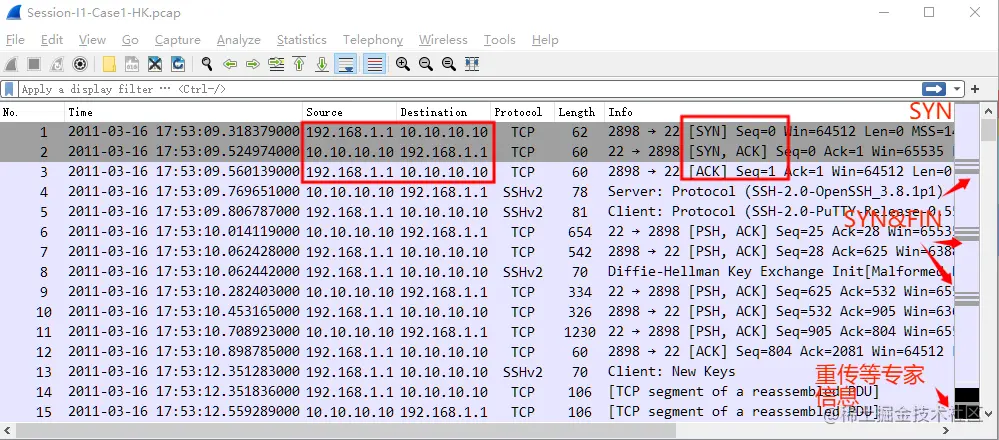Click the Save capture file icon
The image size is (999, 440).
[x=132, y=64]
